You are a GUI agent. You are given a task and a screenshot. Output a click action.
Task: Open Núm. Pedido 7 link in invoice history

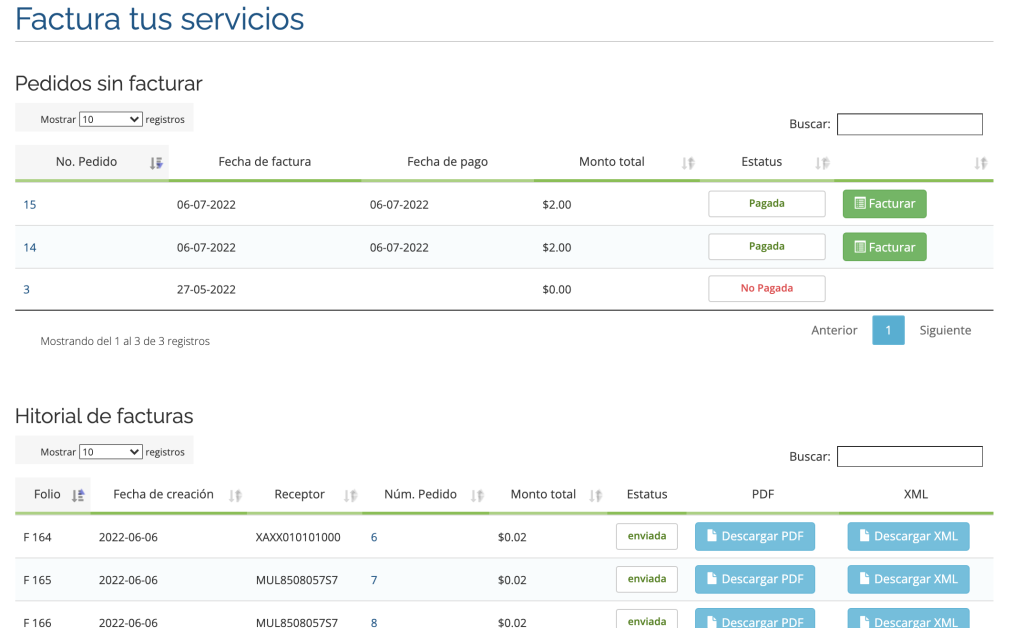pyautogui.click(x=374, y=580)
